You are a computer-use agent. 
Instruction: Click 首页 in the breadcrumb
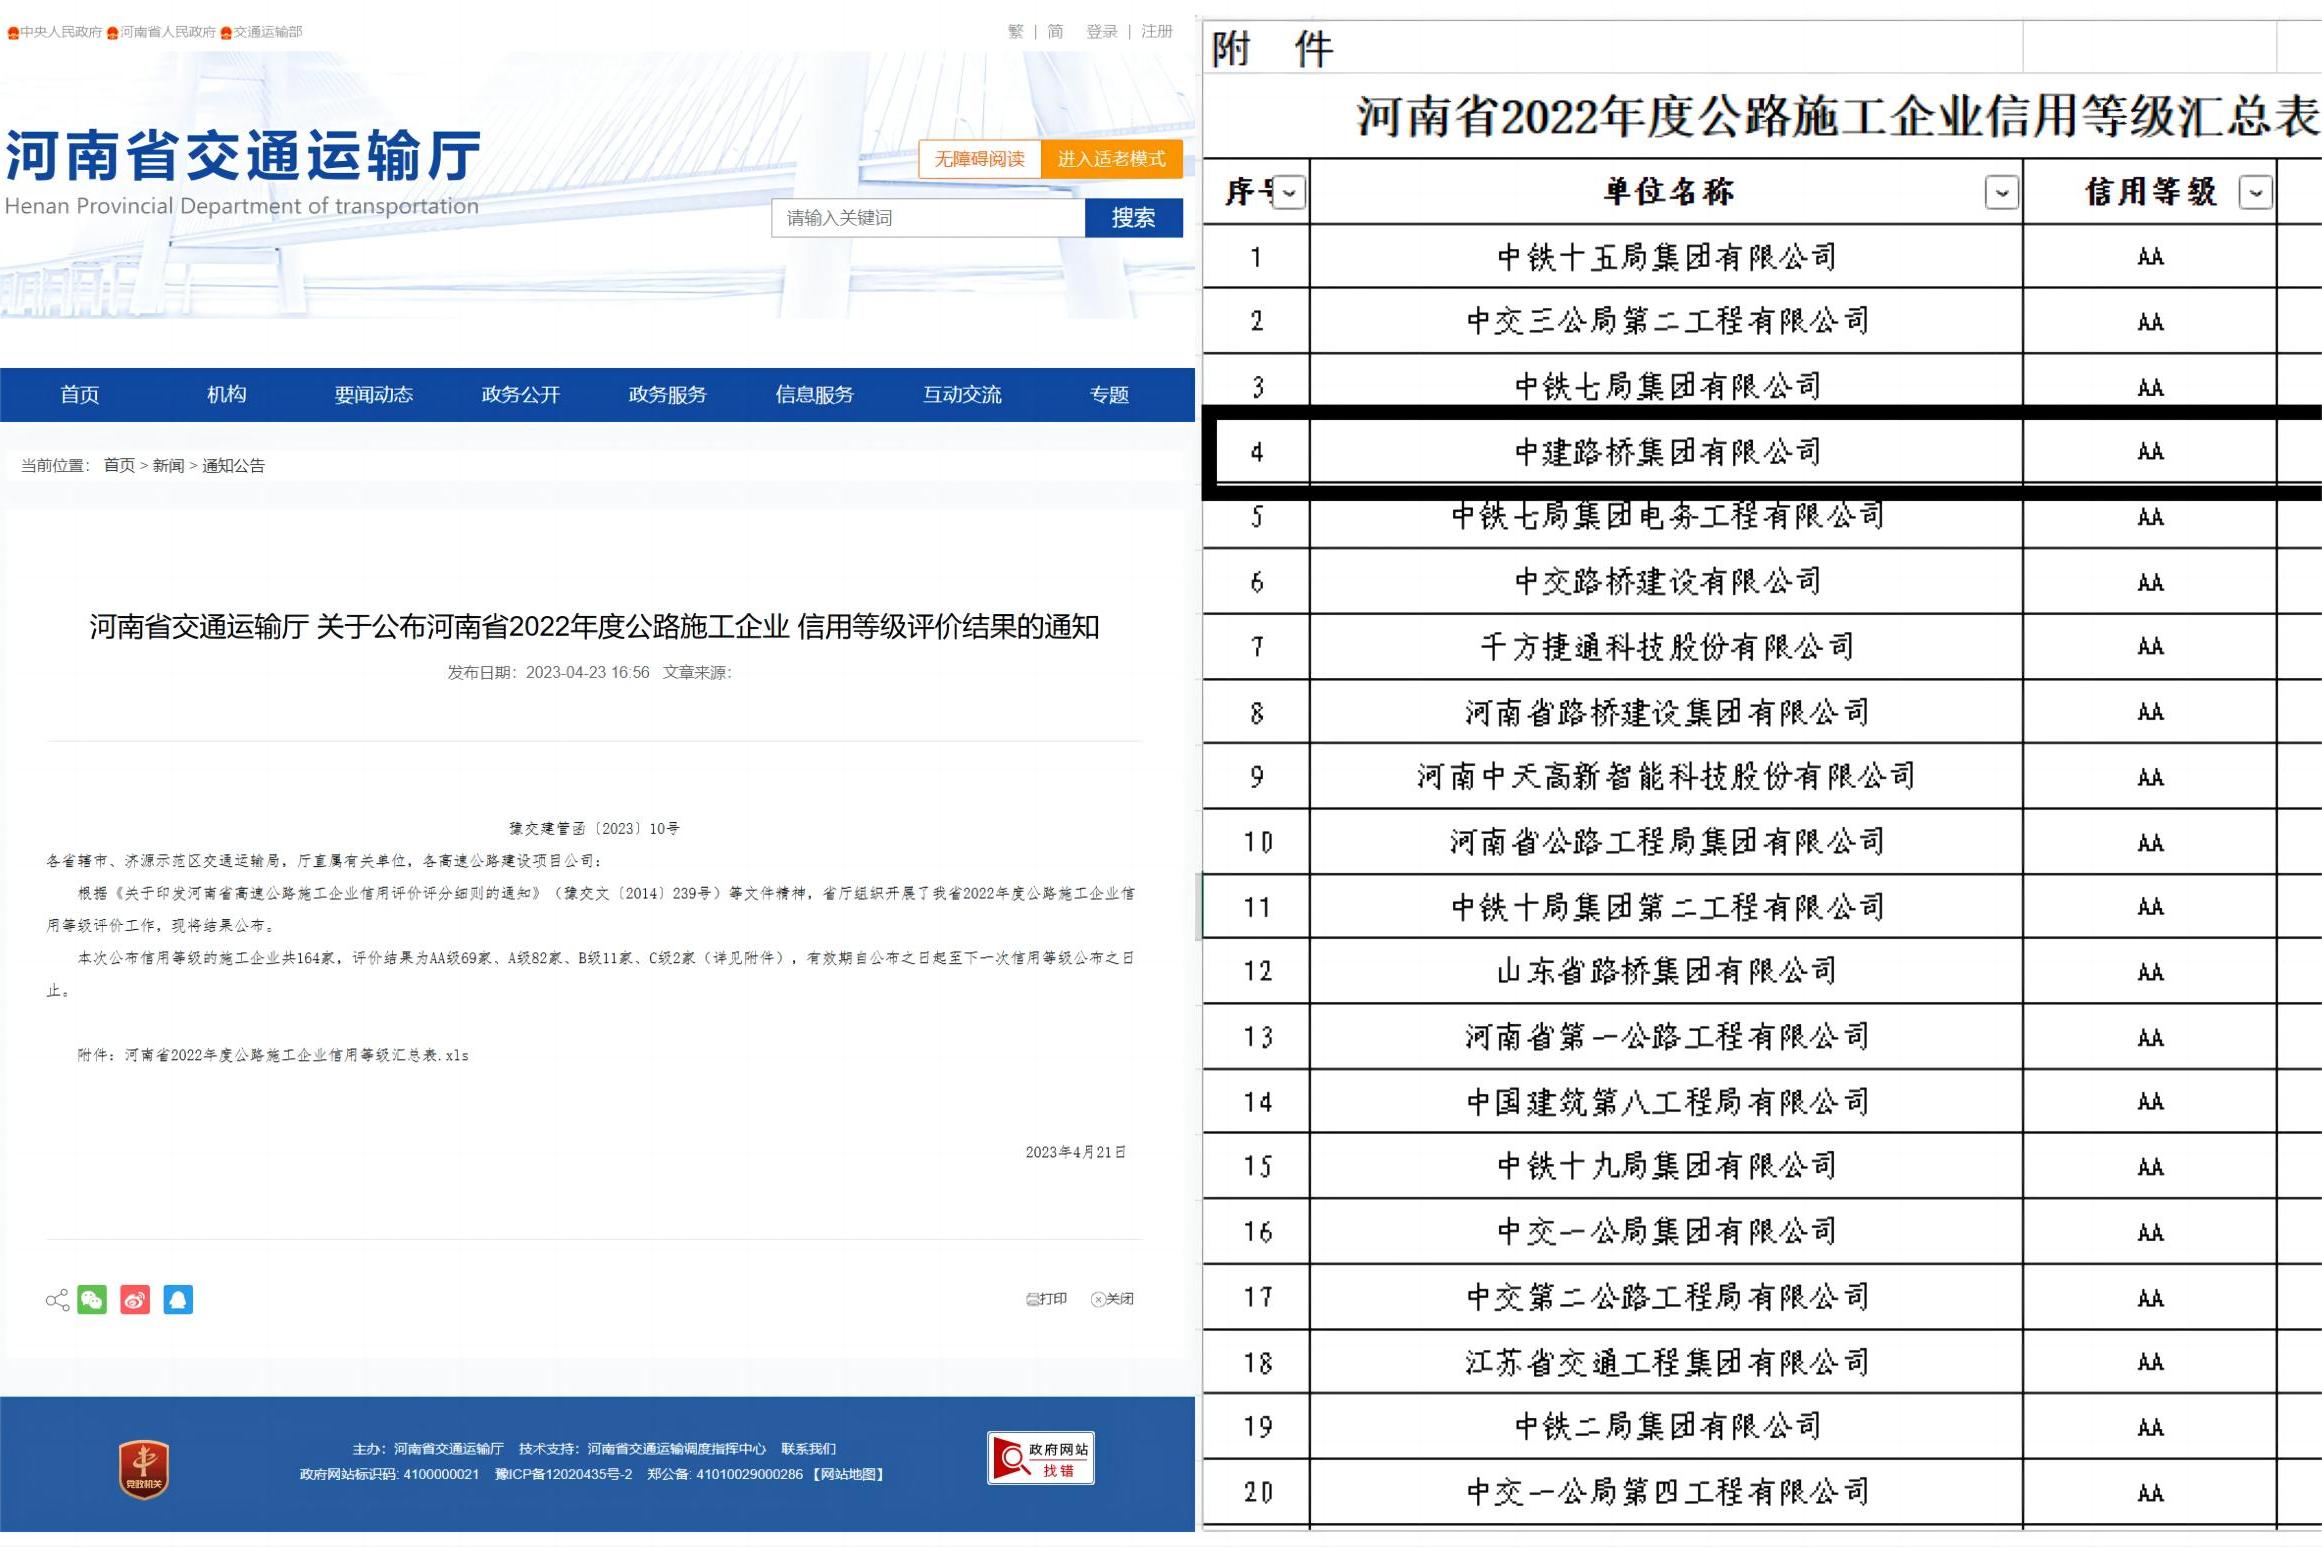[x=119, y=466]
